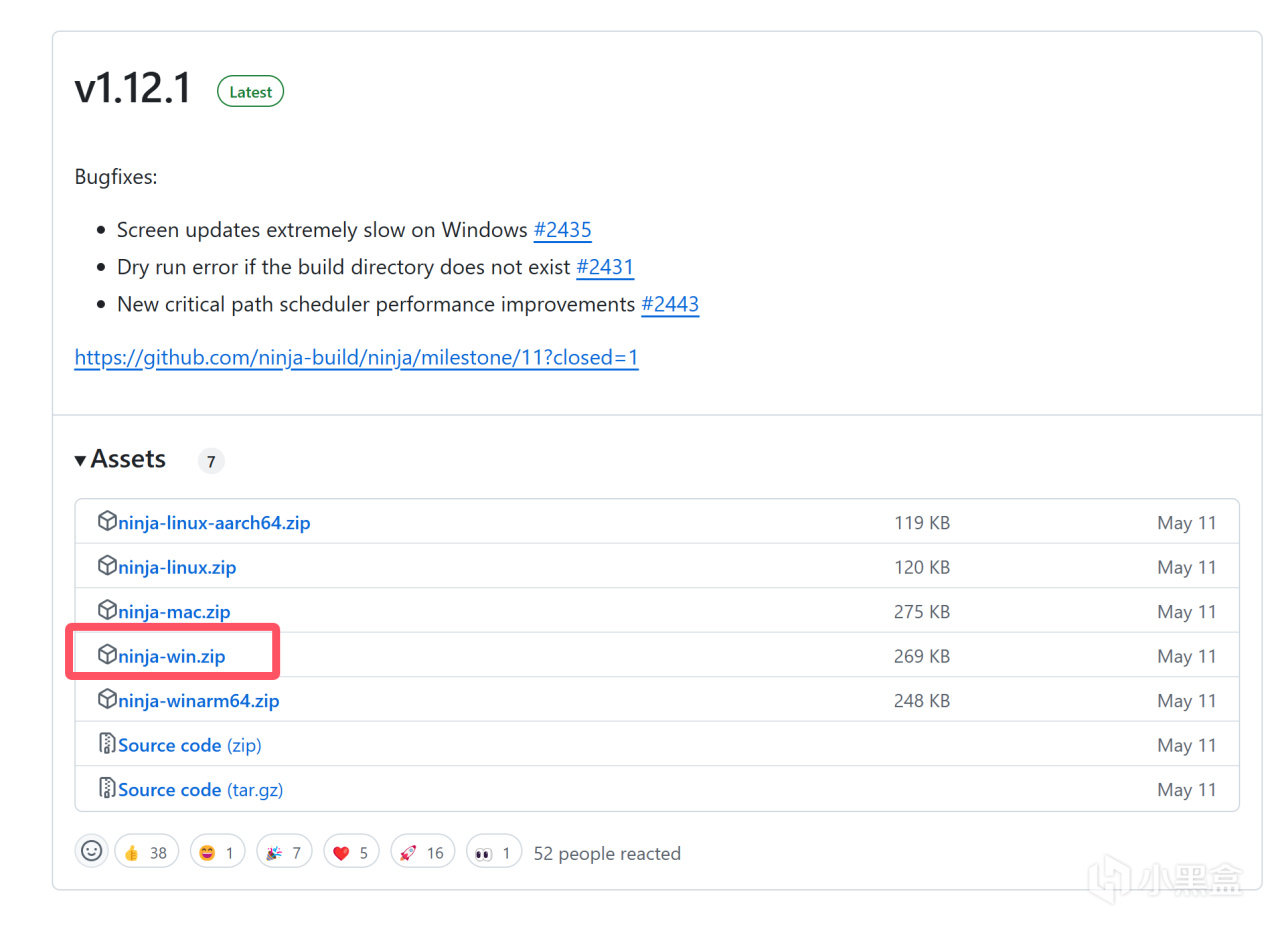The image size is (1280, 927).
Task: Click the '52 people reacted' text
Action: coord(607,854)
